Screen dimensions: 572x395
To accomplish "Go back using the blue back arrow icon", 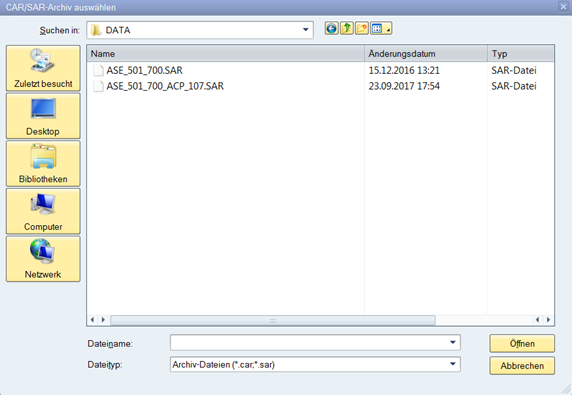I will pyautogui.click(x=332, y=28).
